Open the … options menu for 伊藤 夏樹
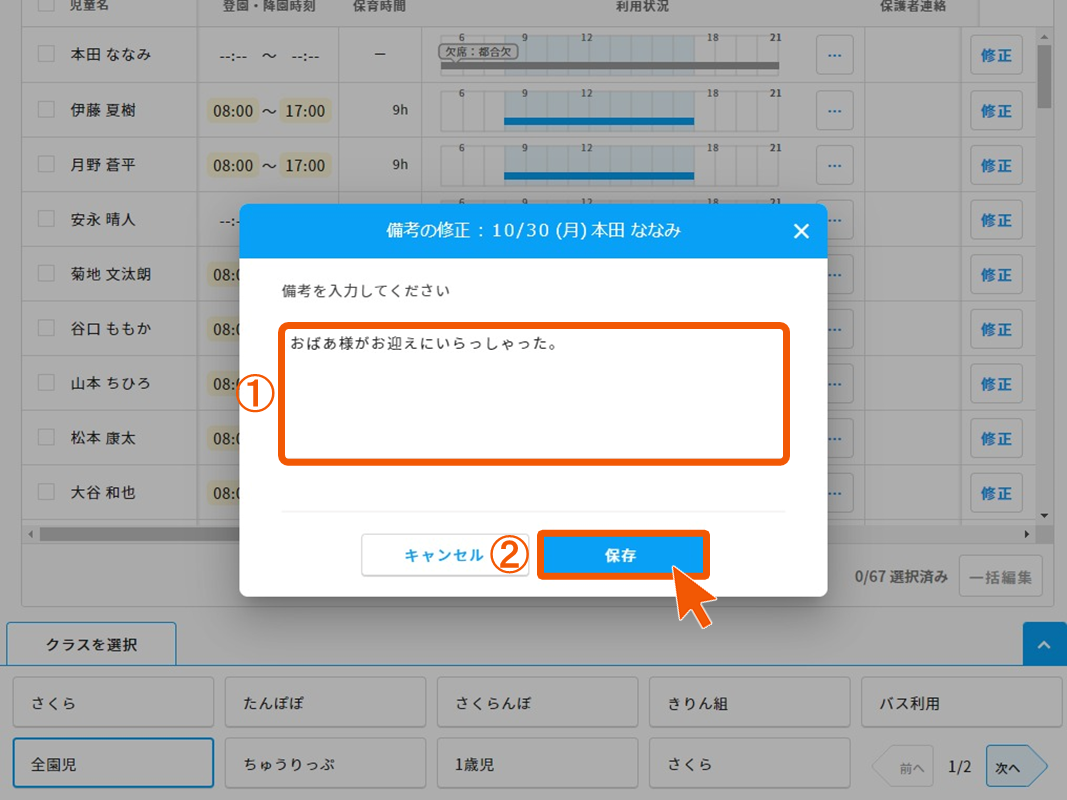 (835, 110)
